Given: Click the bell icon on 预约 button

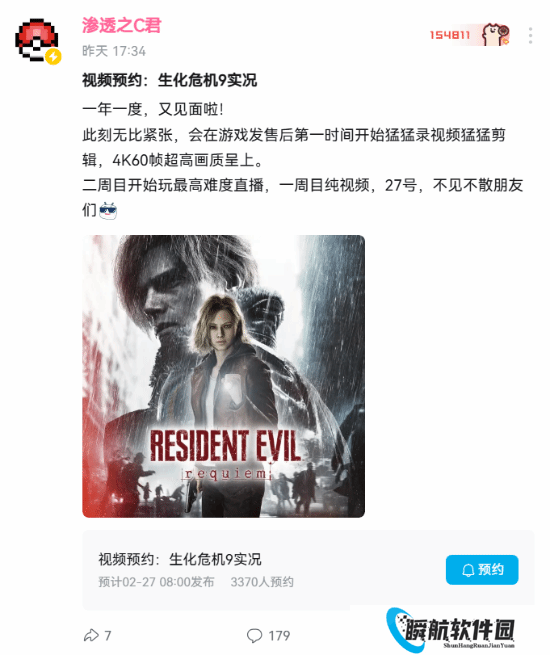Looking at the screenshot, I should 468,570.
